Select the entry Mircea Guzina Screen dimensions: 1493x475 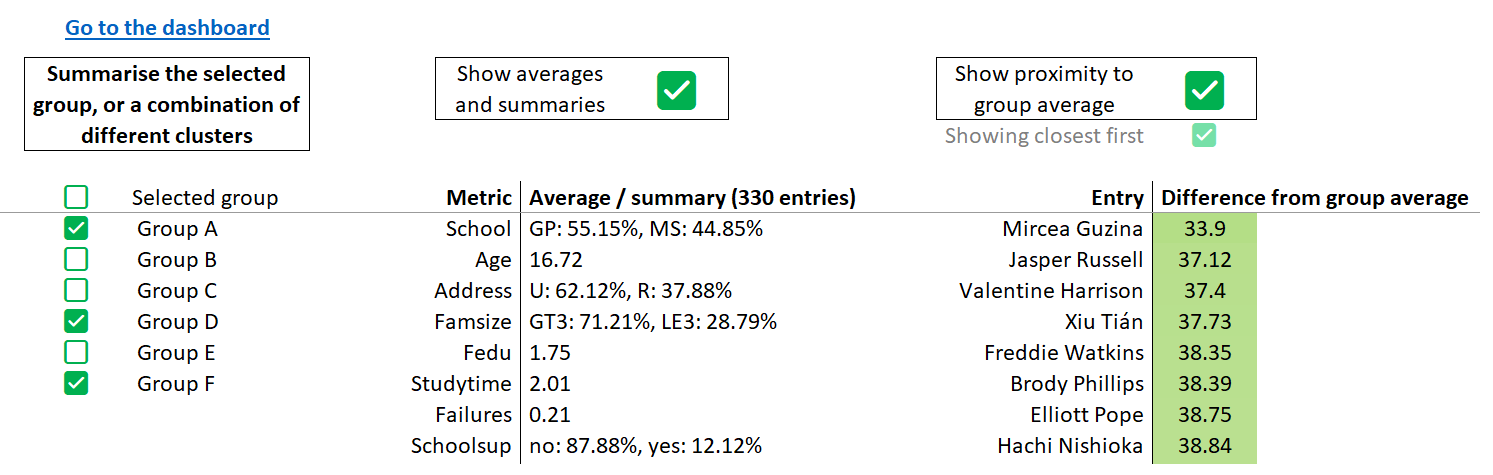click(x=1072, y=229)
